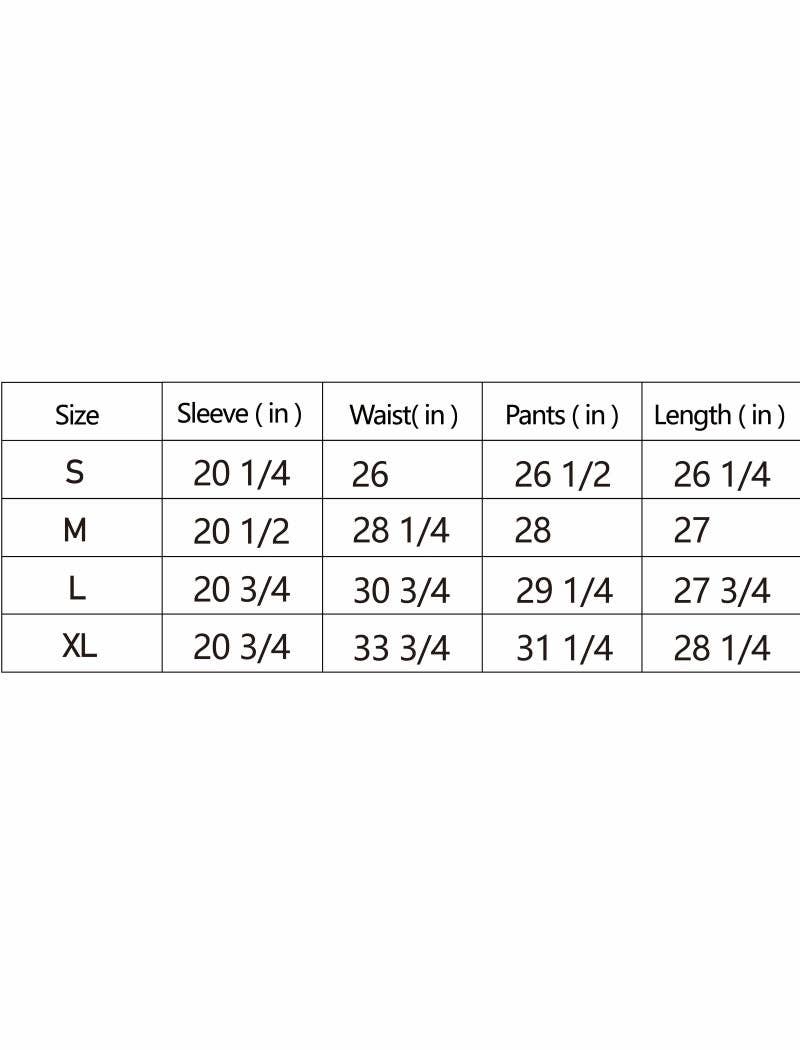800x1050 pixels.
Task: Click pants value 26 1/2 for size S
Action: 562,475
